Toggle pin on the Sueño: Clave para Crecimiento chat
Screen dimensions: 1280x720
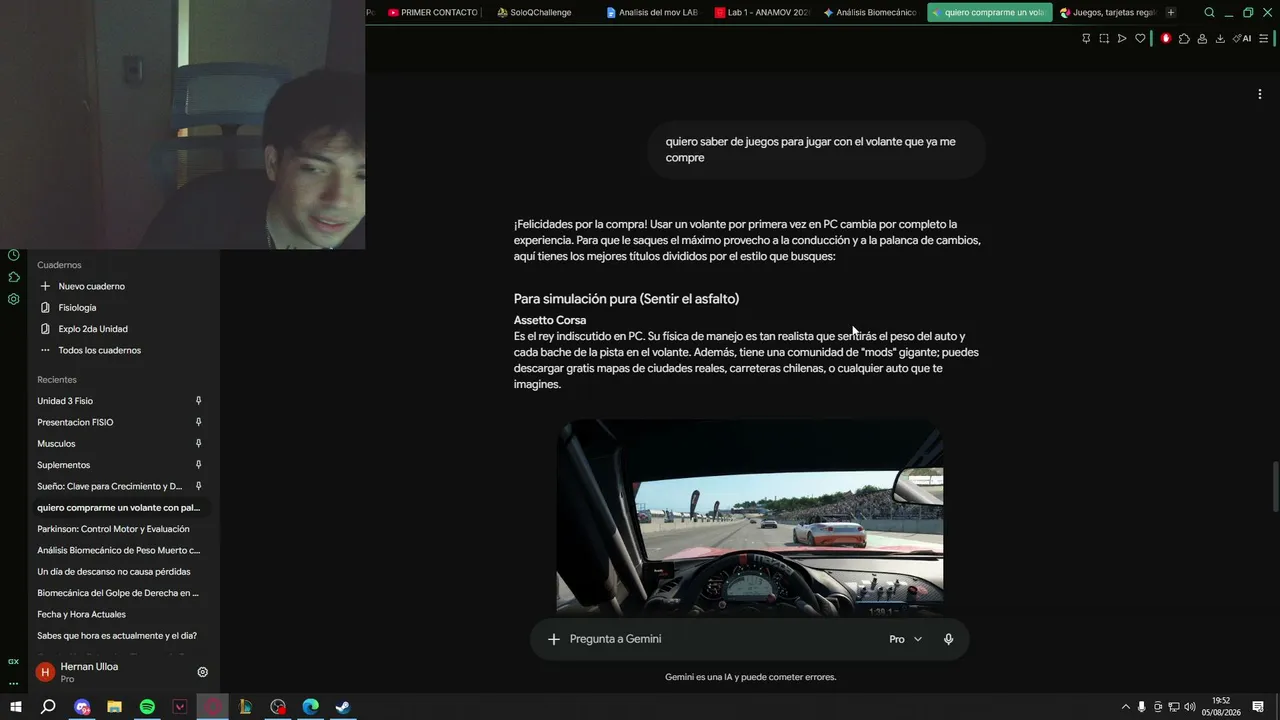[198, 486]
